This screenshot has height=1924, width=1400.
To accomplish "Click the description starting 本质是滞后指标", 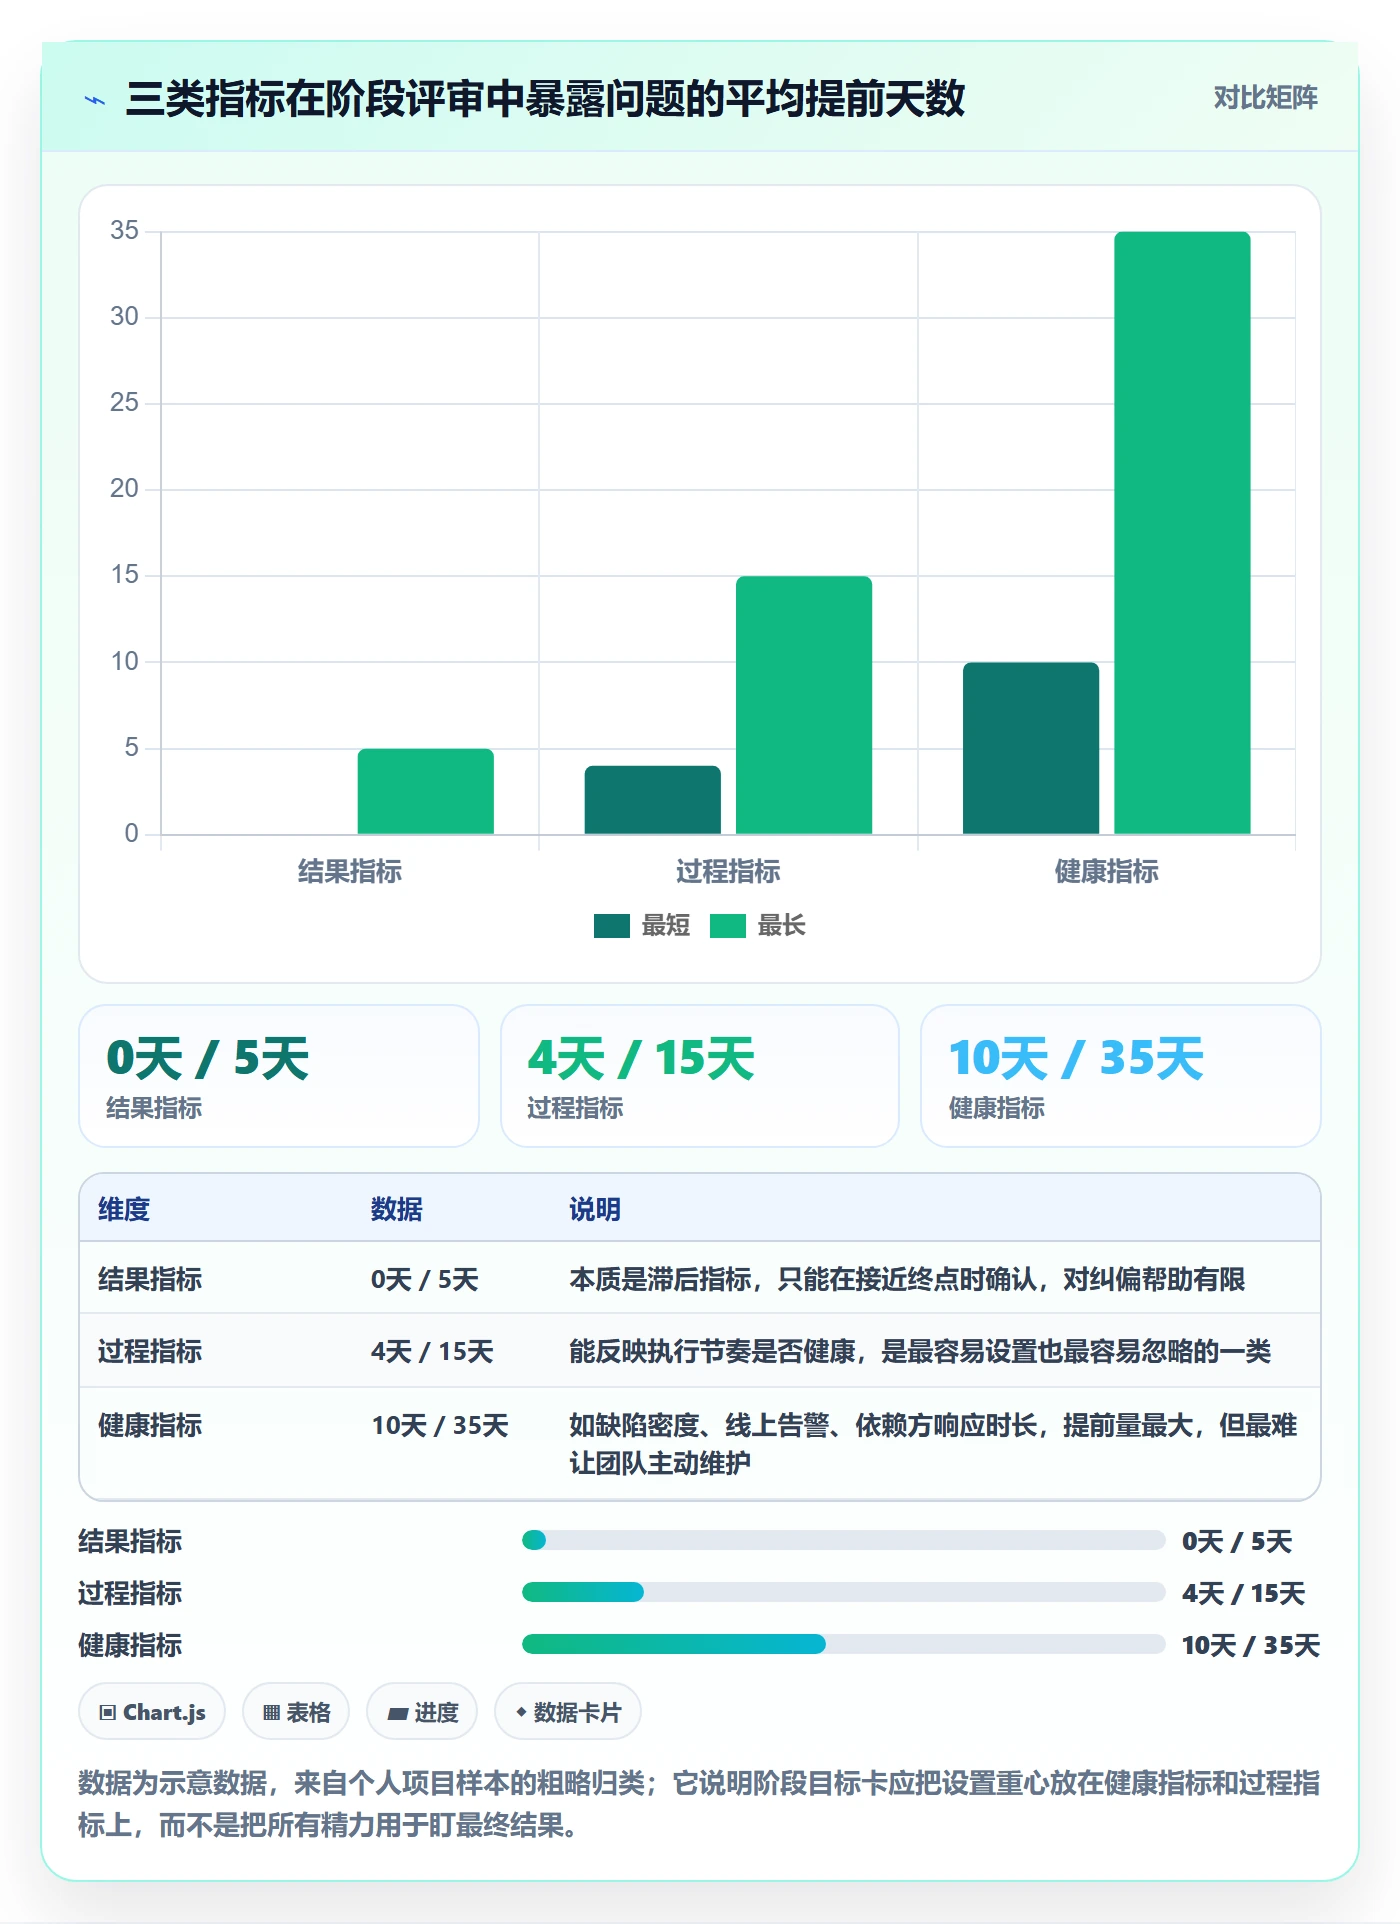I will 907,1279.
